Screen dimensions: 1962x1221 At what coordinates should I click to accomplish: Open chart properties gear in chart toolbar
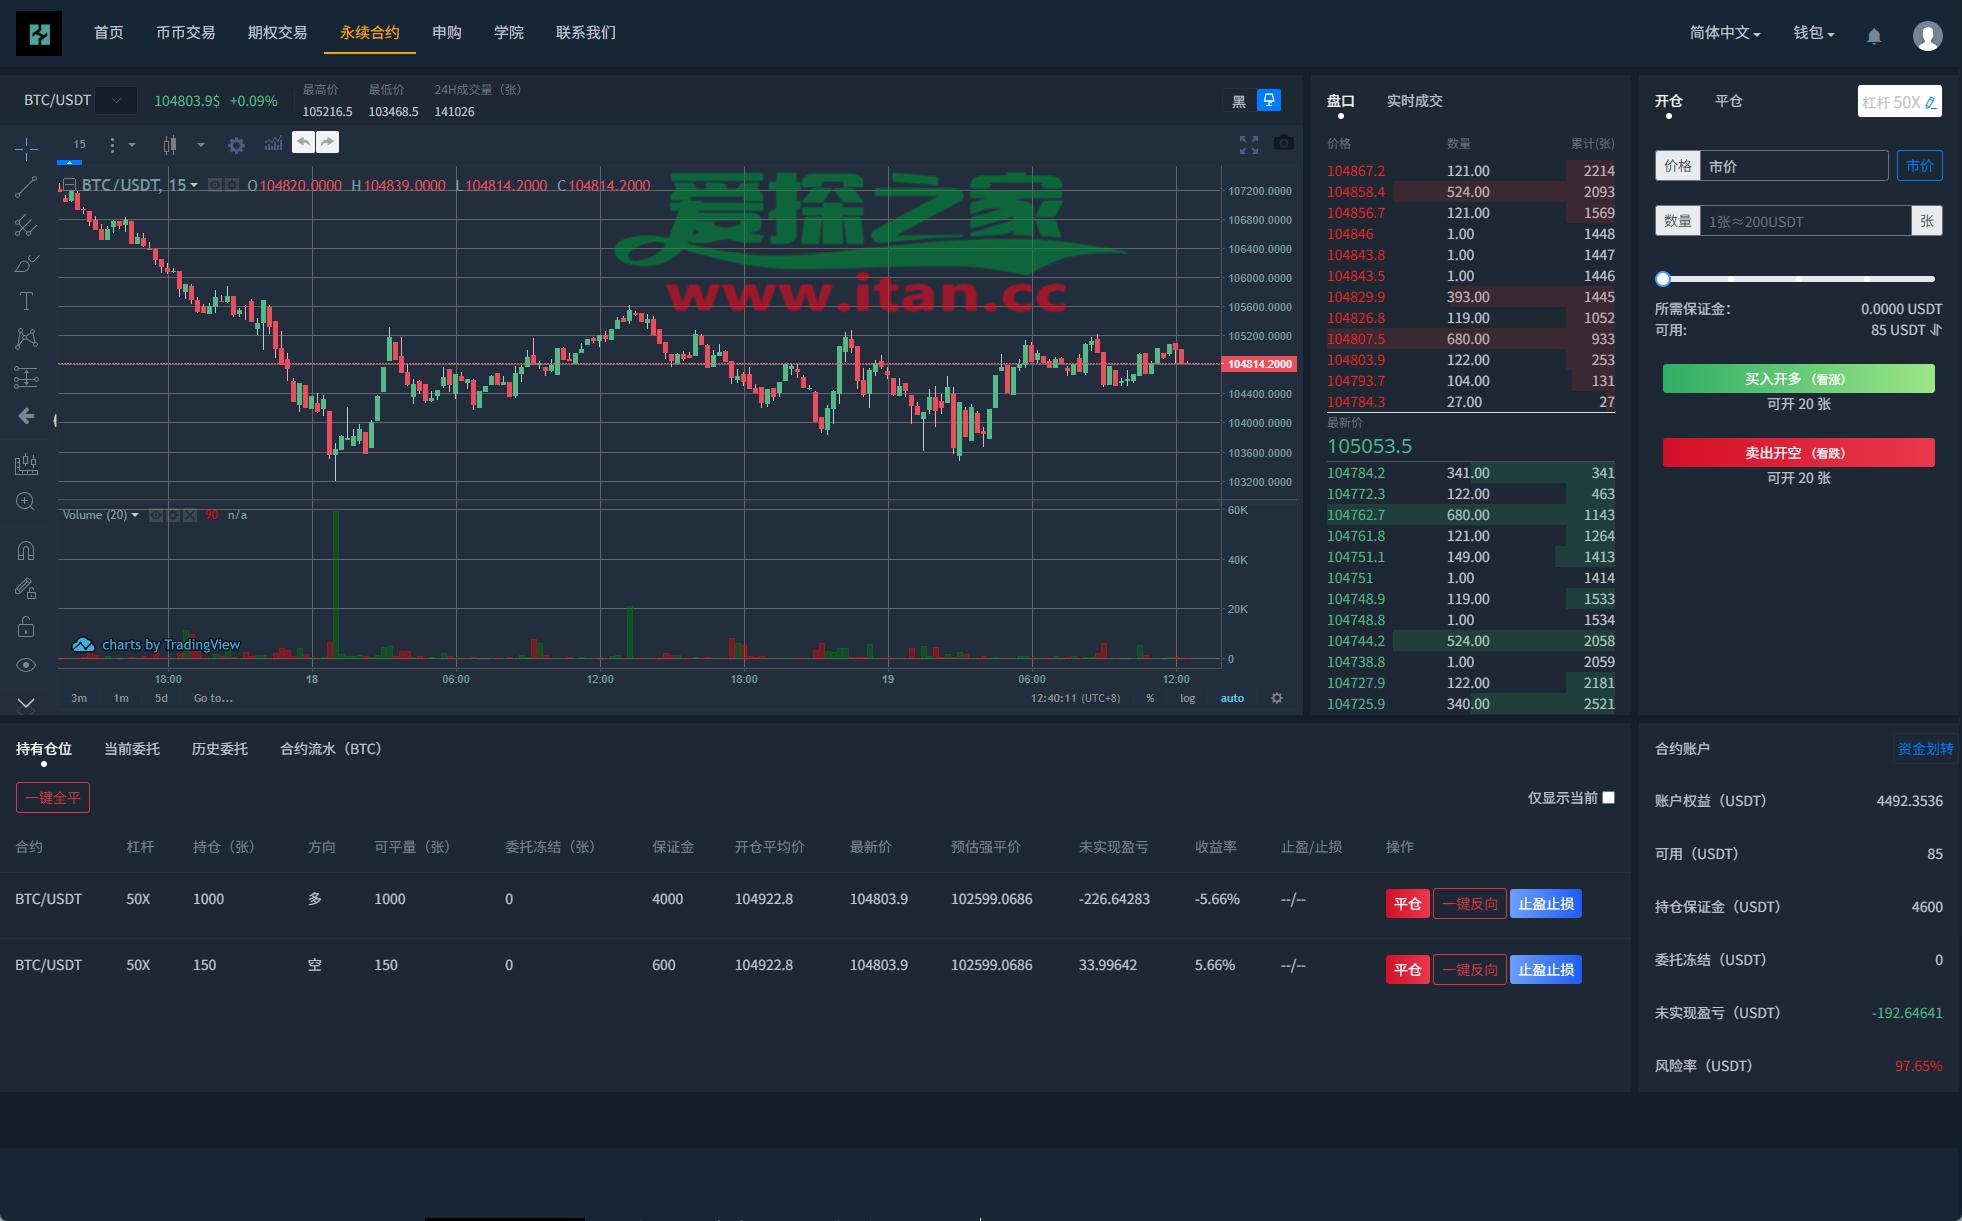(x=236, y=145)
